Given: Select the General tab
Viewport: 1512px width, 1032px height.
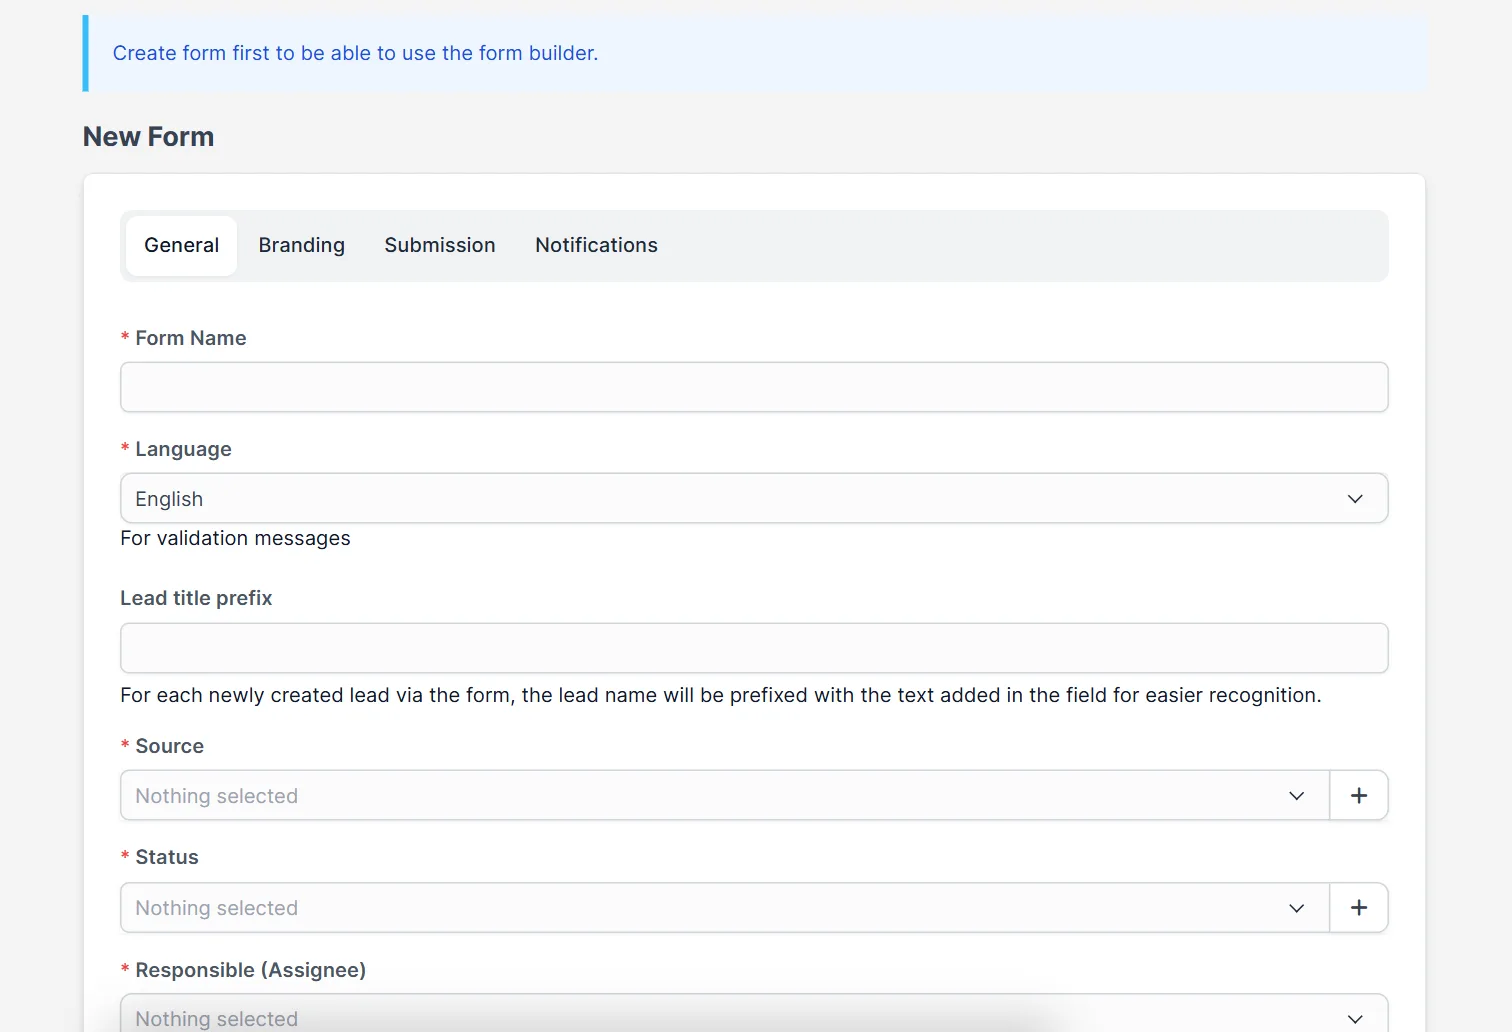Looking at the screenshot, I should point(181,245).
